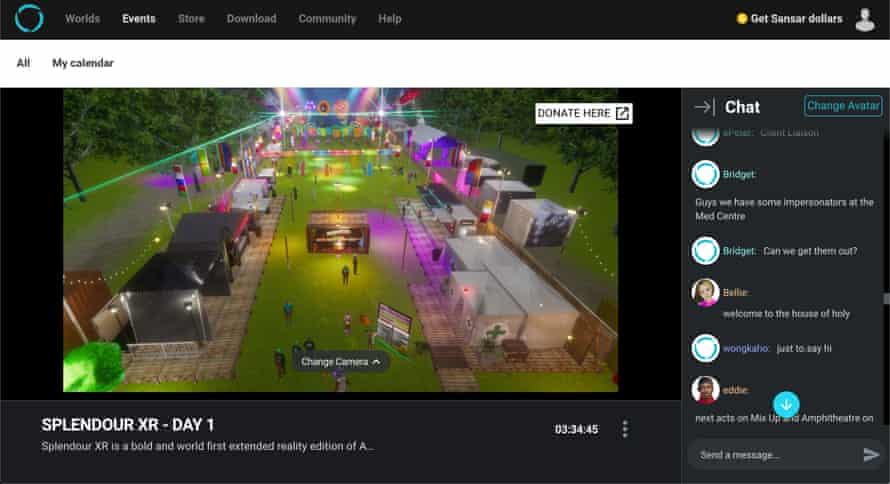Open the Events menu

pyautogui.click(x=138, y=19)
